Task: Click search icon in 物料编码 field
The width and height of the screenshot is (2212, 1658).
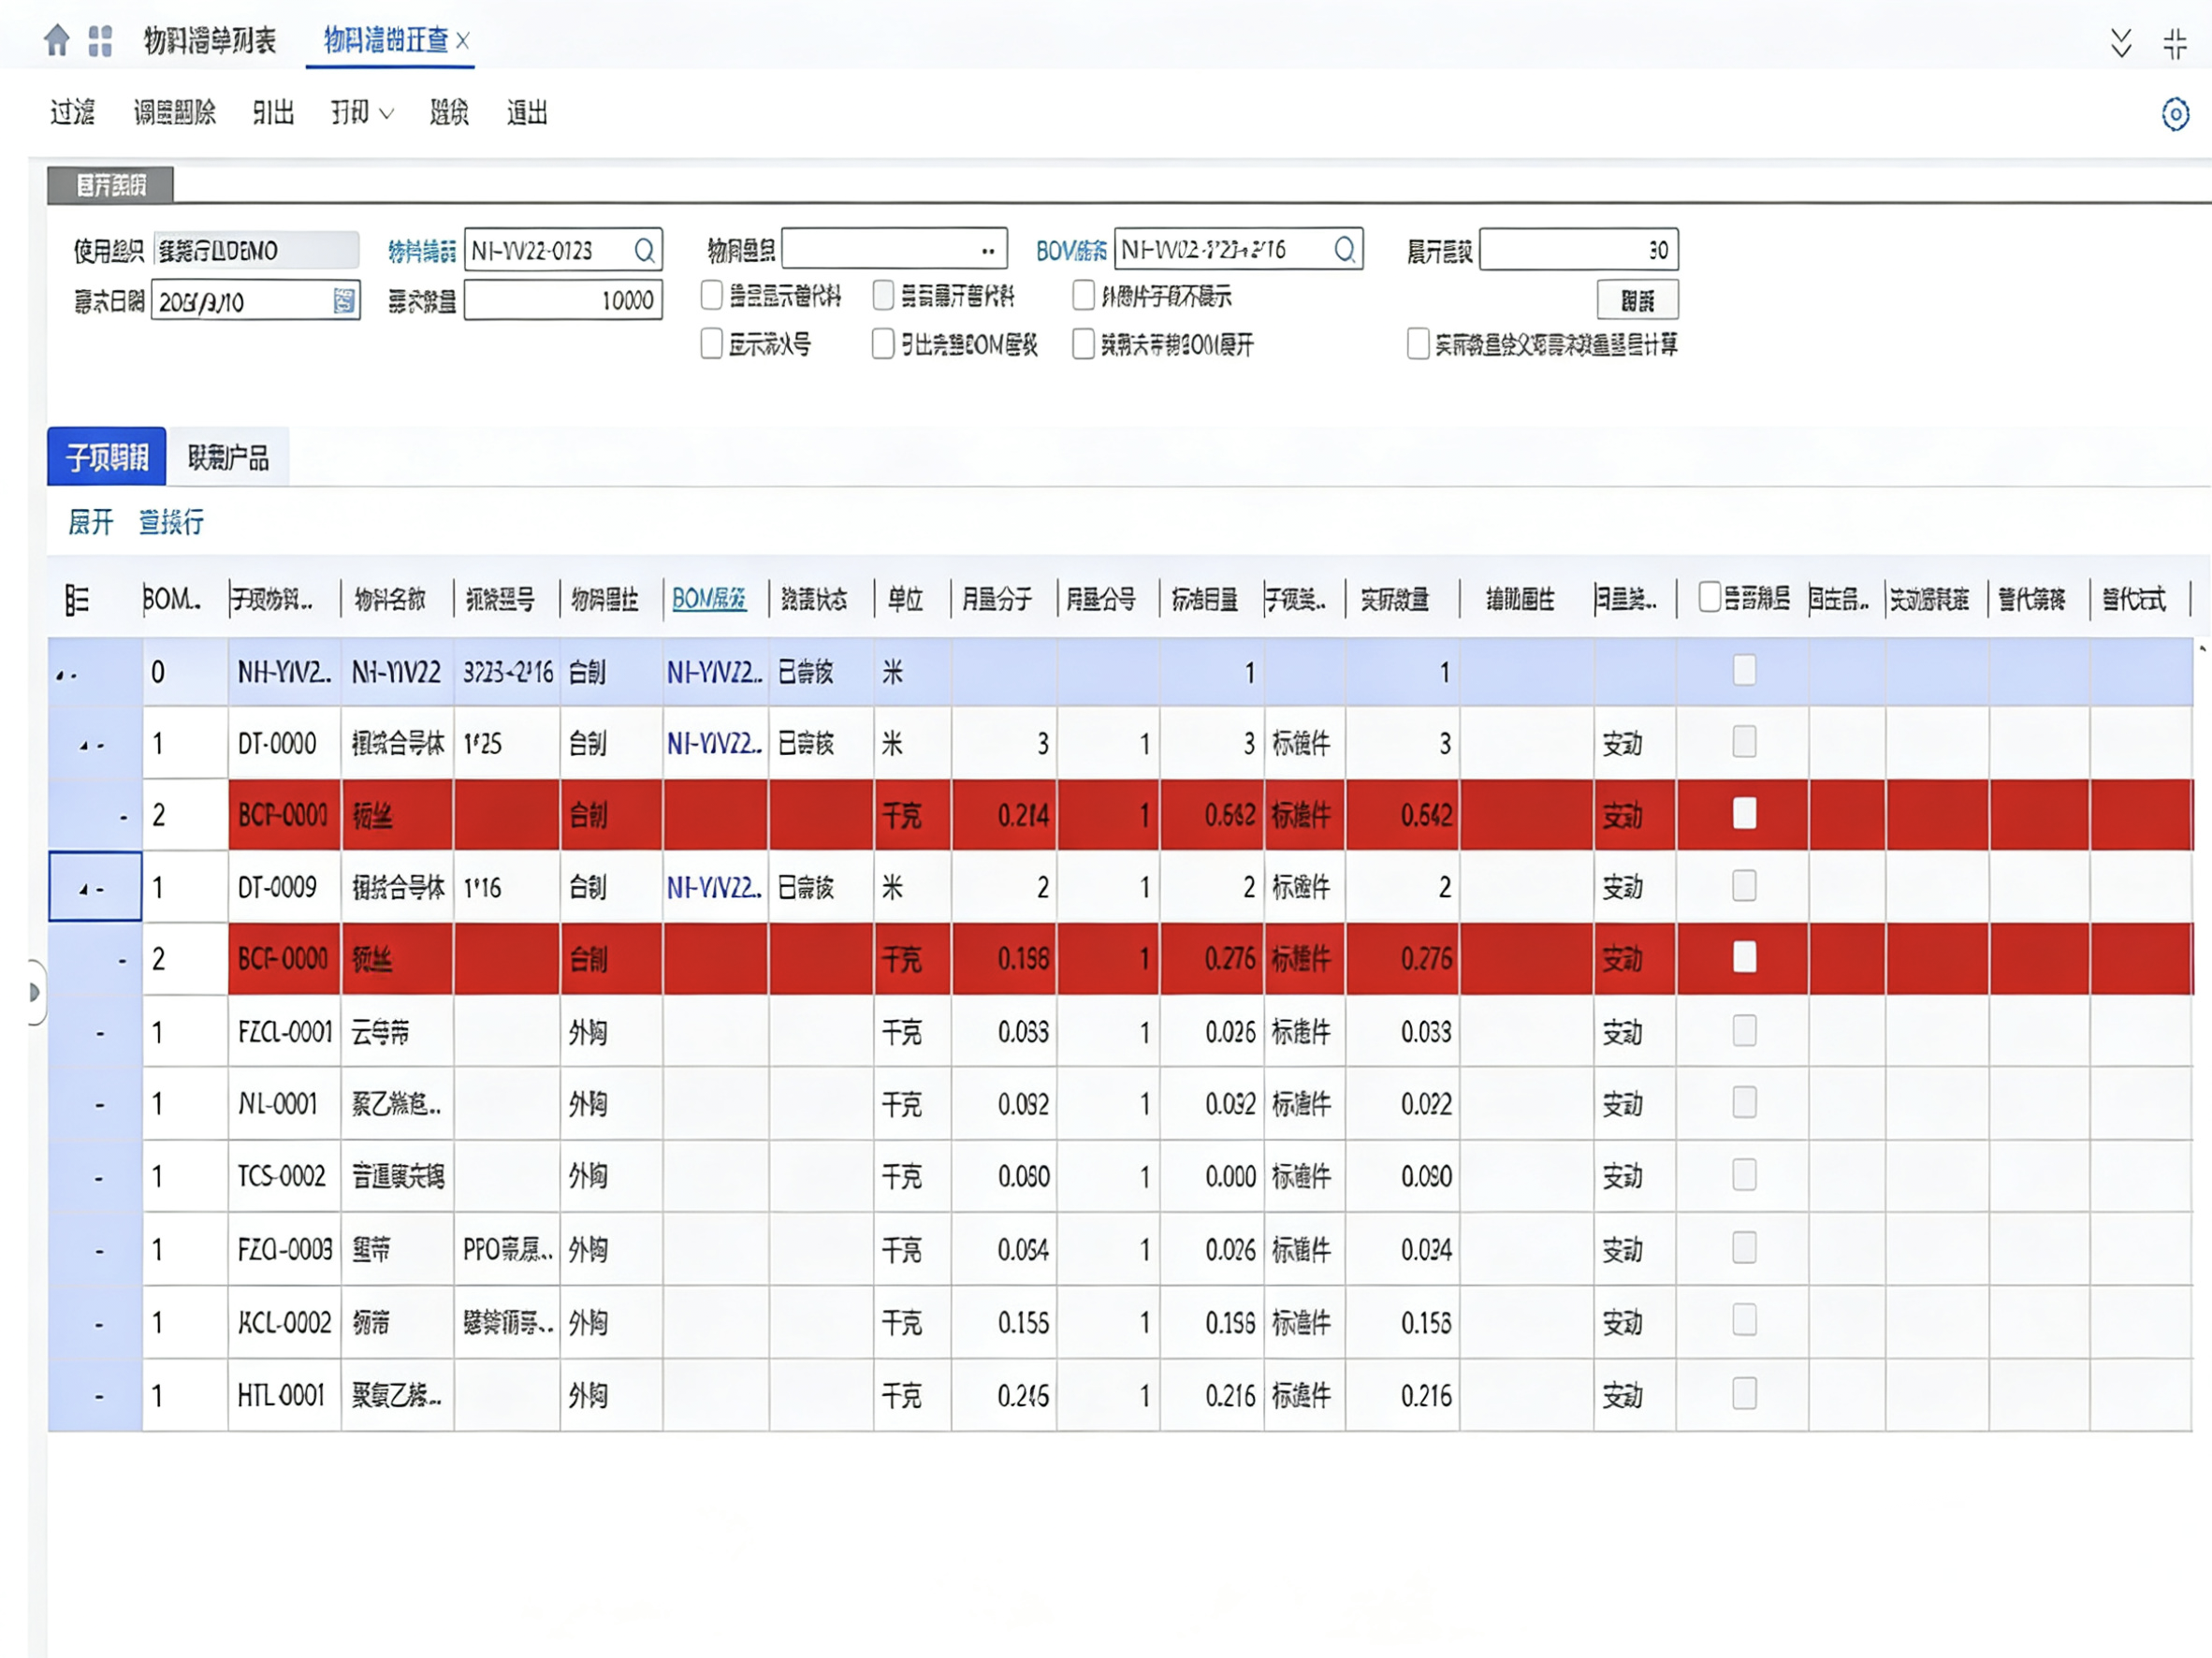Action: click(x=645, y=250)
